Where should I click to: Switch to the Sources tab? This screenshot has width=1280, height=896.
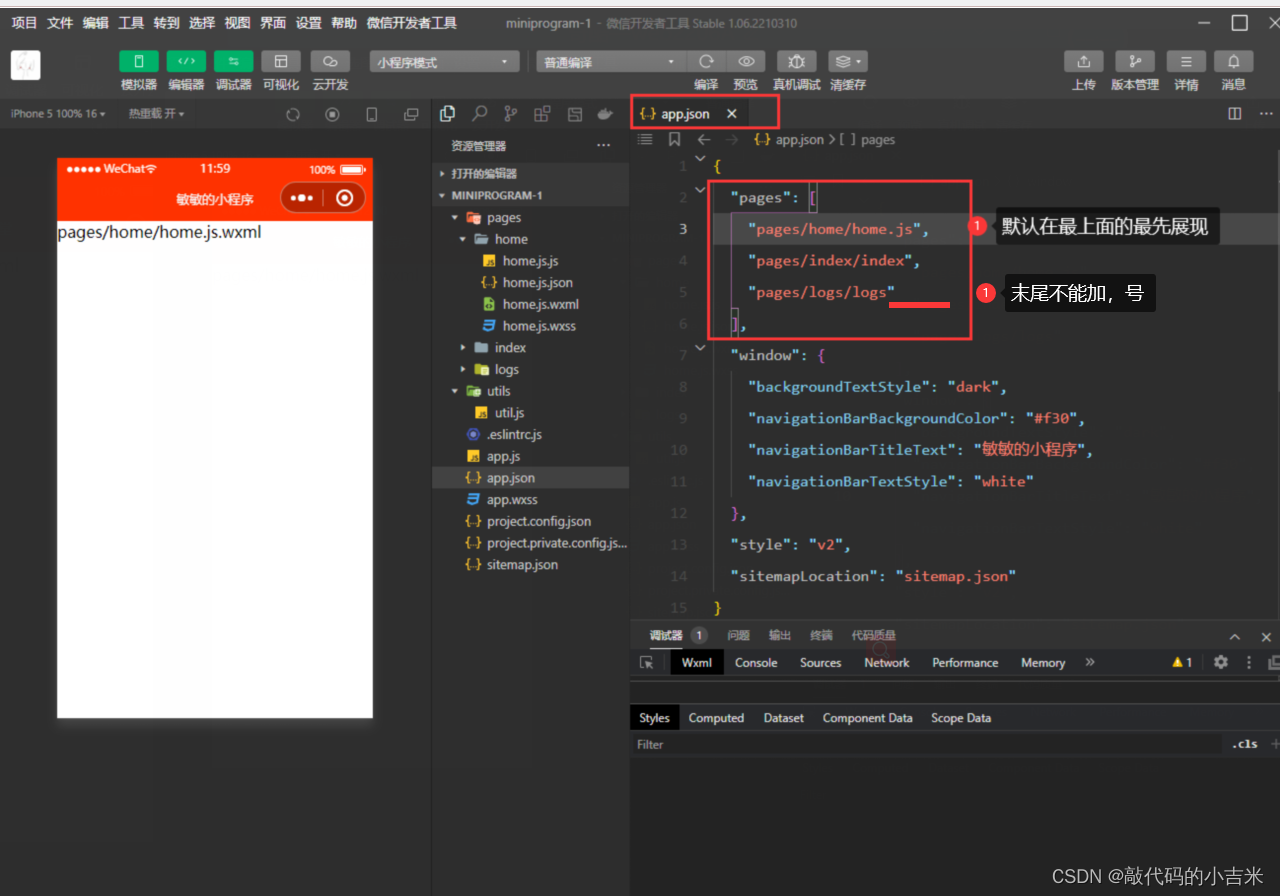821,663
